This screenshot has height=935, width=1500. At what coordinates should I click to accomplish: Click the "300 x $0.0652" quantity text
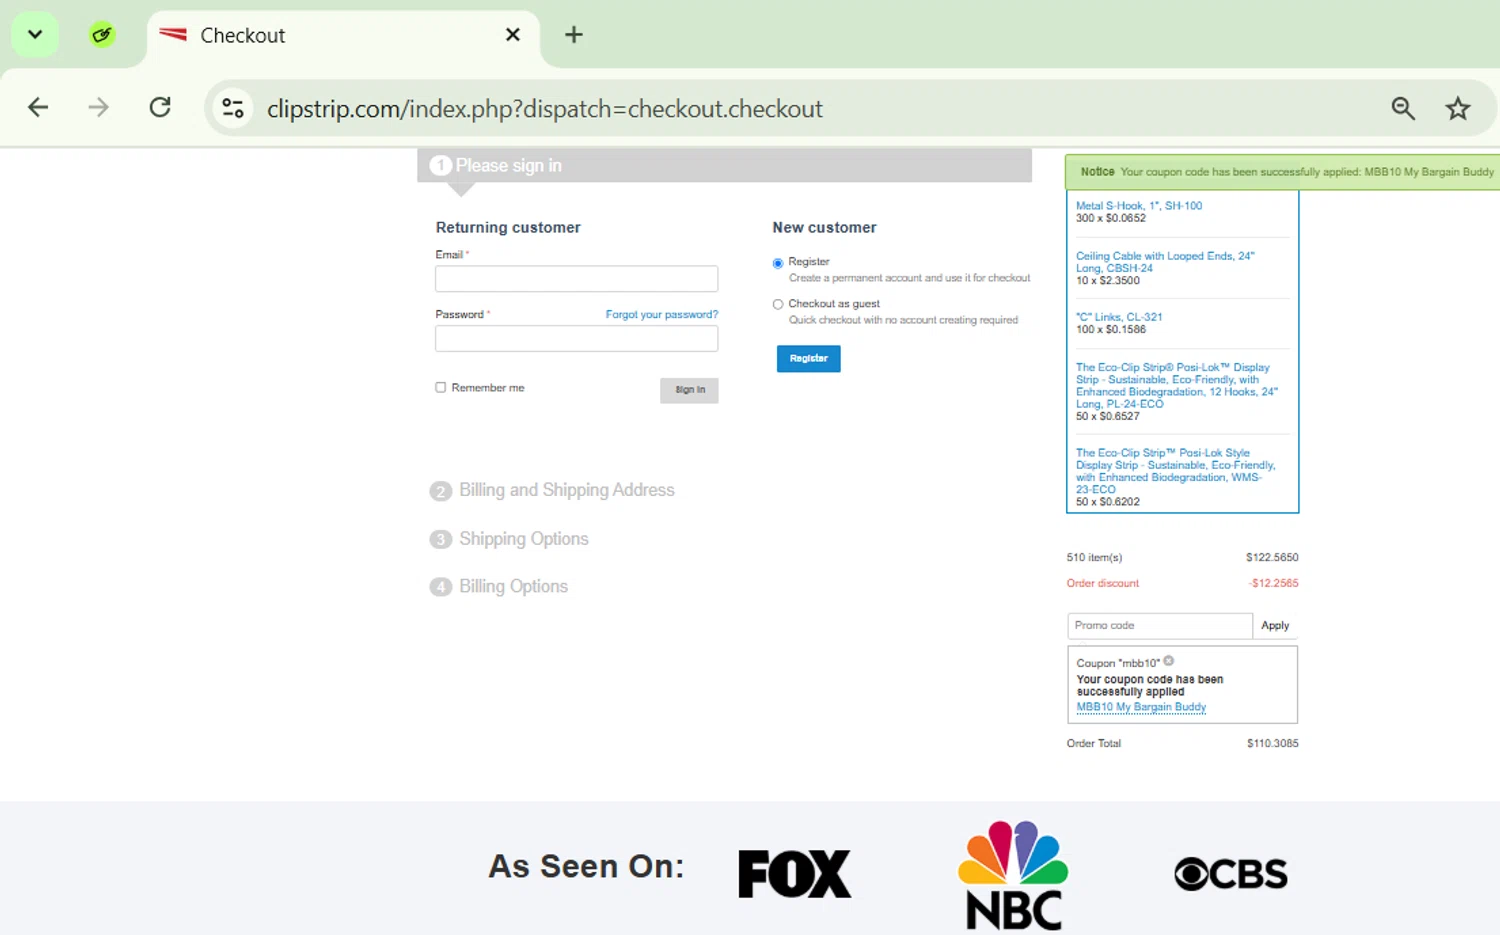(x=1111, y=218)
